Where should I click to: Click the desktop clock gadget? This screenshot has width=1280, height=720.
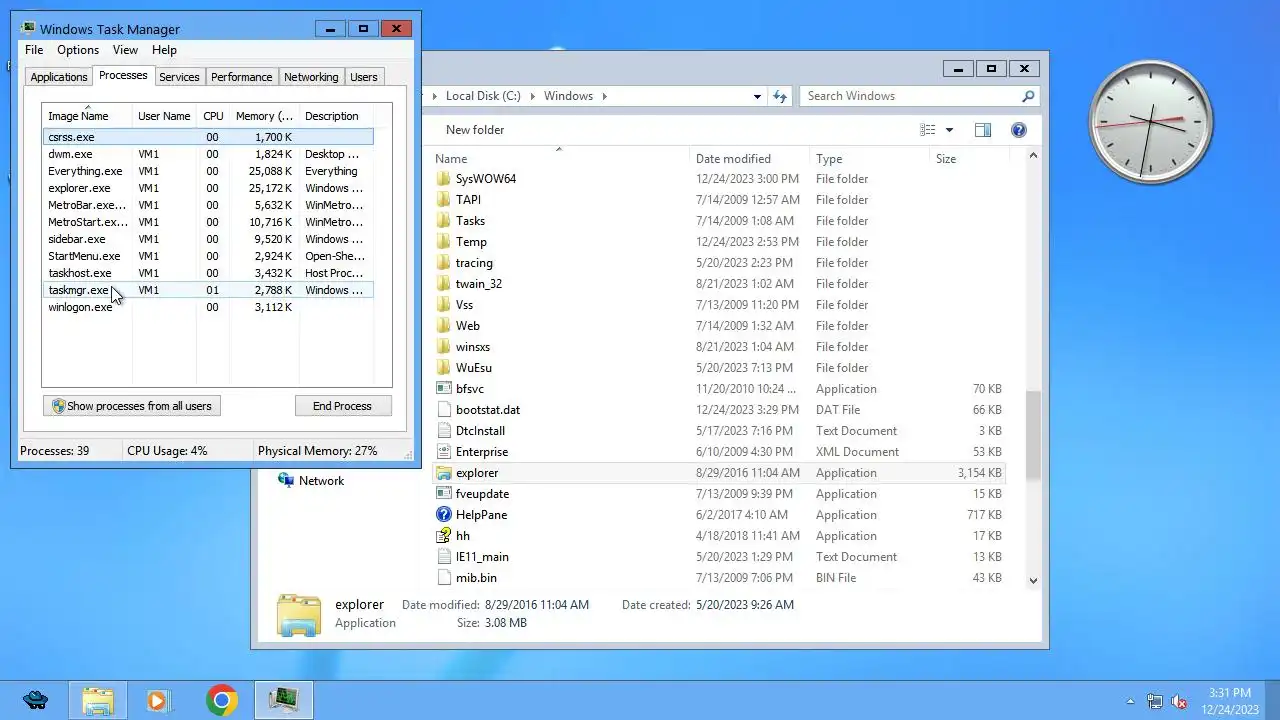click(x=1151, y=123)
